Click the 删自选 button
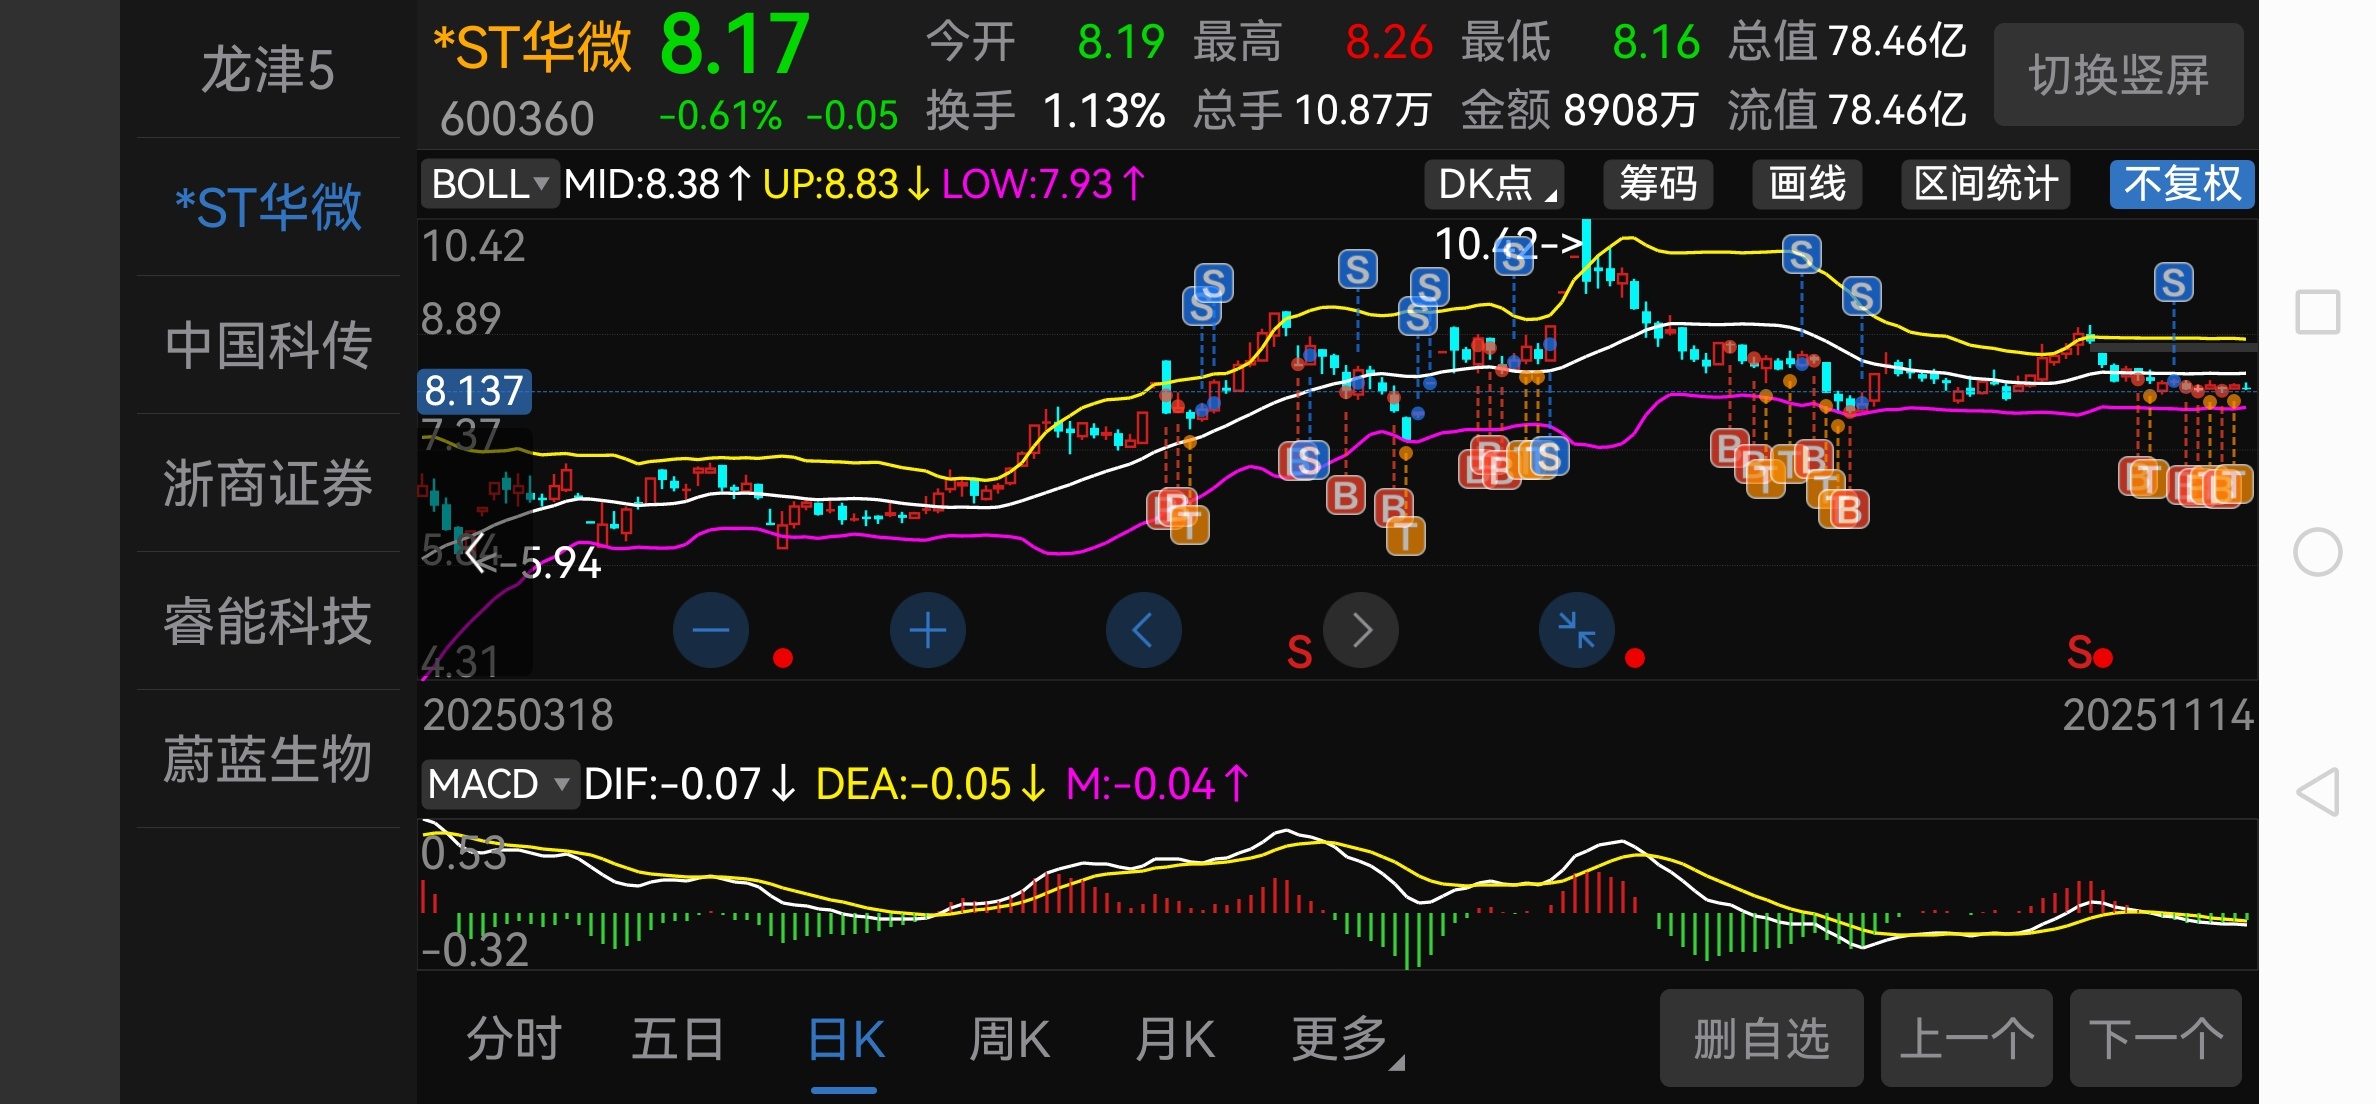Screen dimensions: 2376x1104 [1761, 1039]
